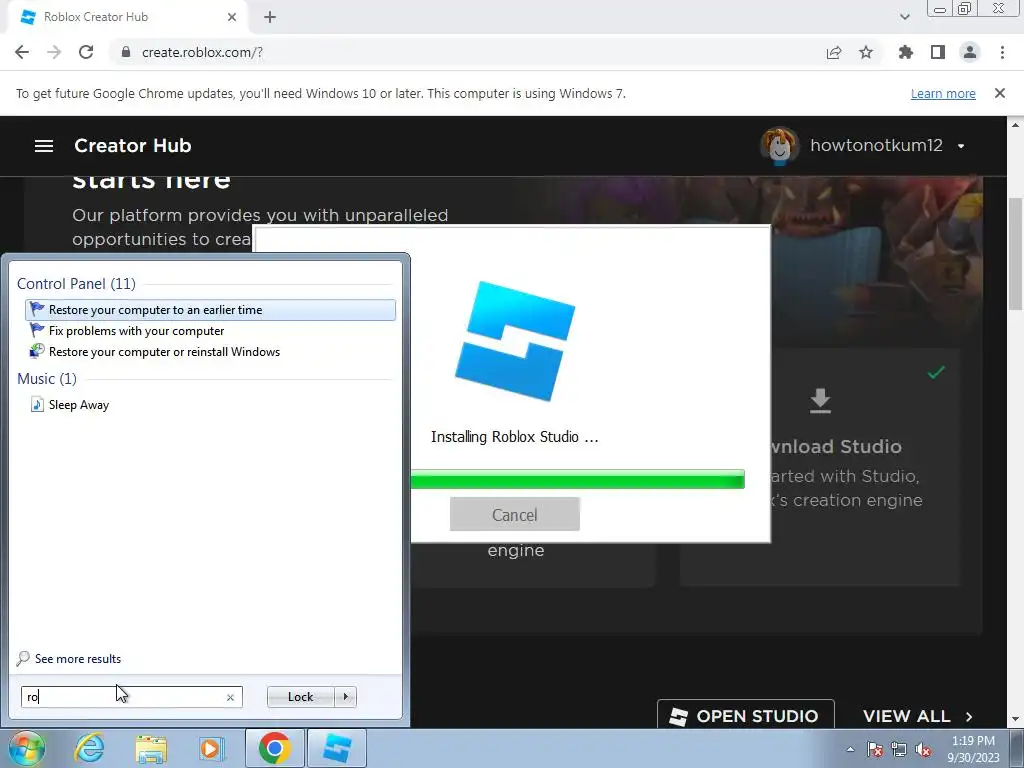Select Restore your computer to an earlier time
Viewport: 1024px width, 768px height.
(x=210, y=310)
